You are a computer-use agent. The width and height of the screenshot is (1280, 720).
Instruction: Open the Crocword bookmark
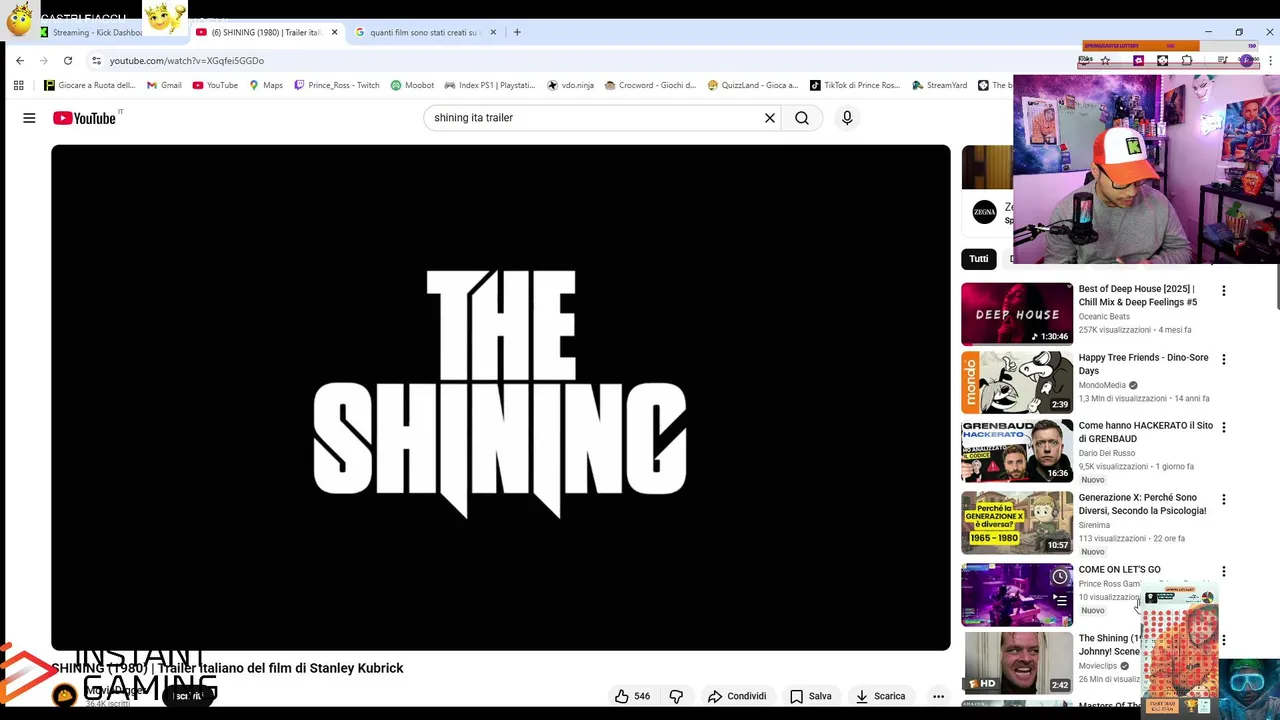[x=651, y=85]
